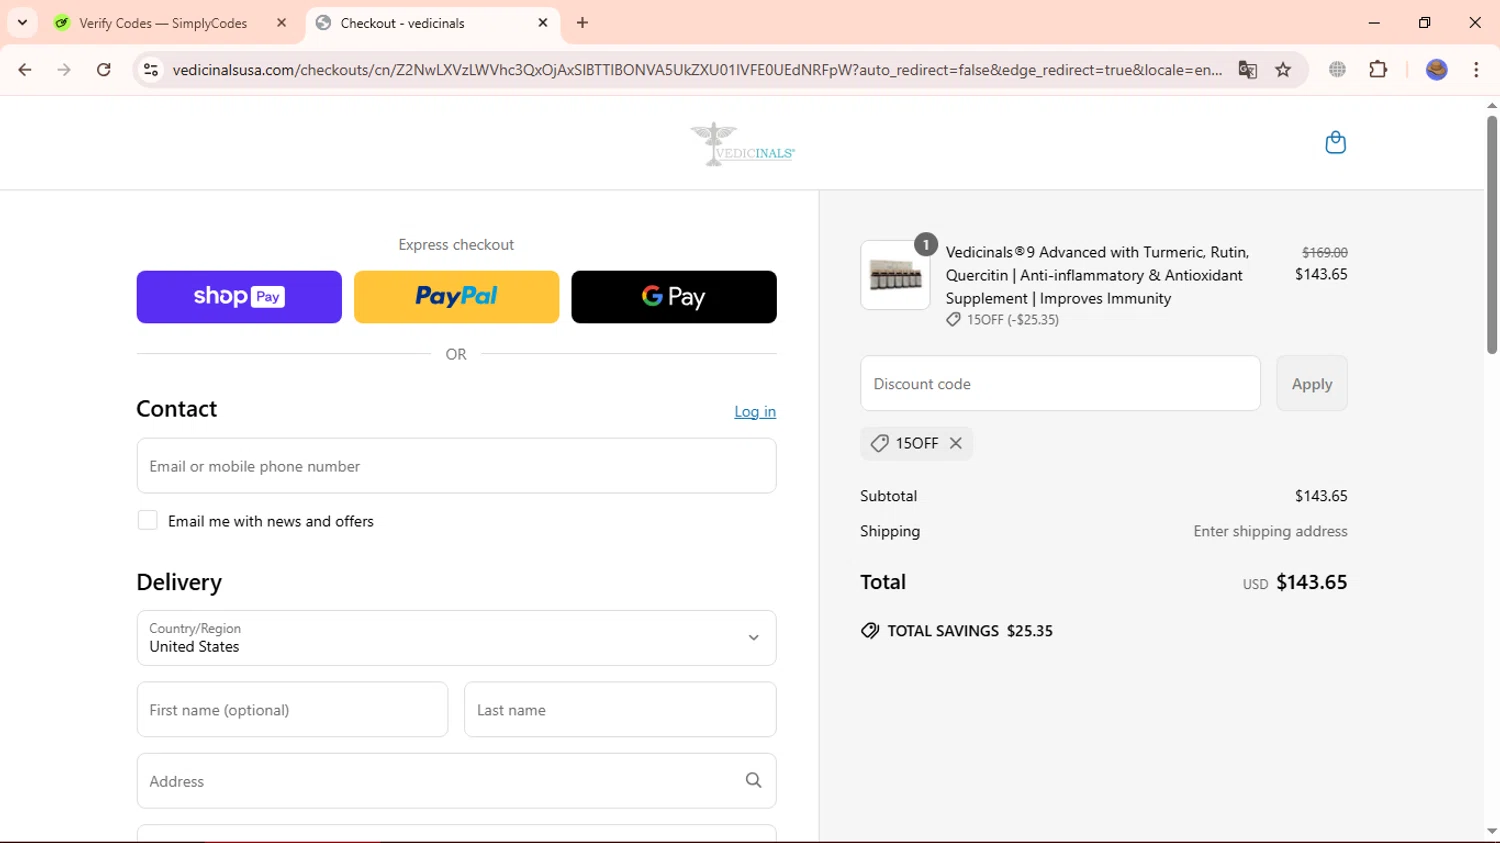Click the scrollbar down arrow

(x=1492, y=832)
